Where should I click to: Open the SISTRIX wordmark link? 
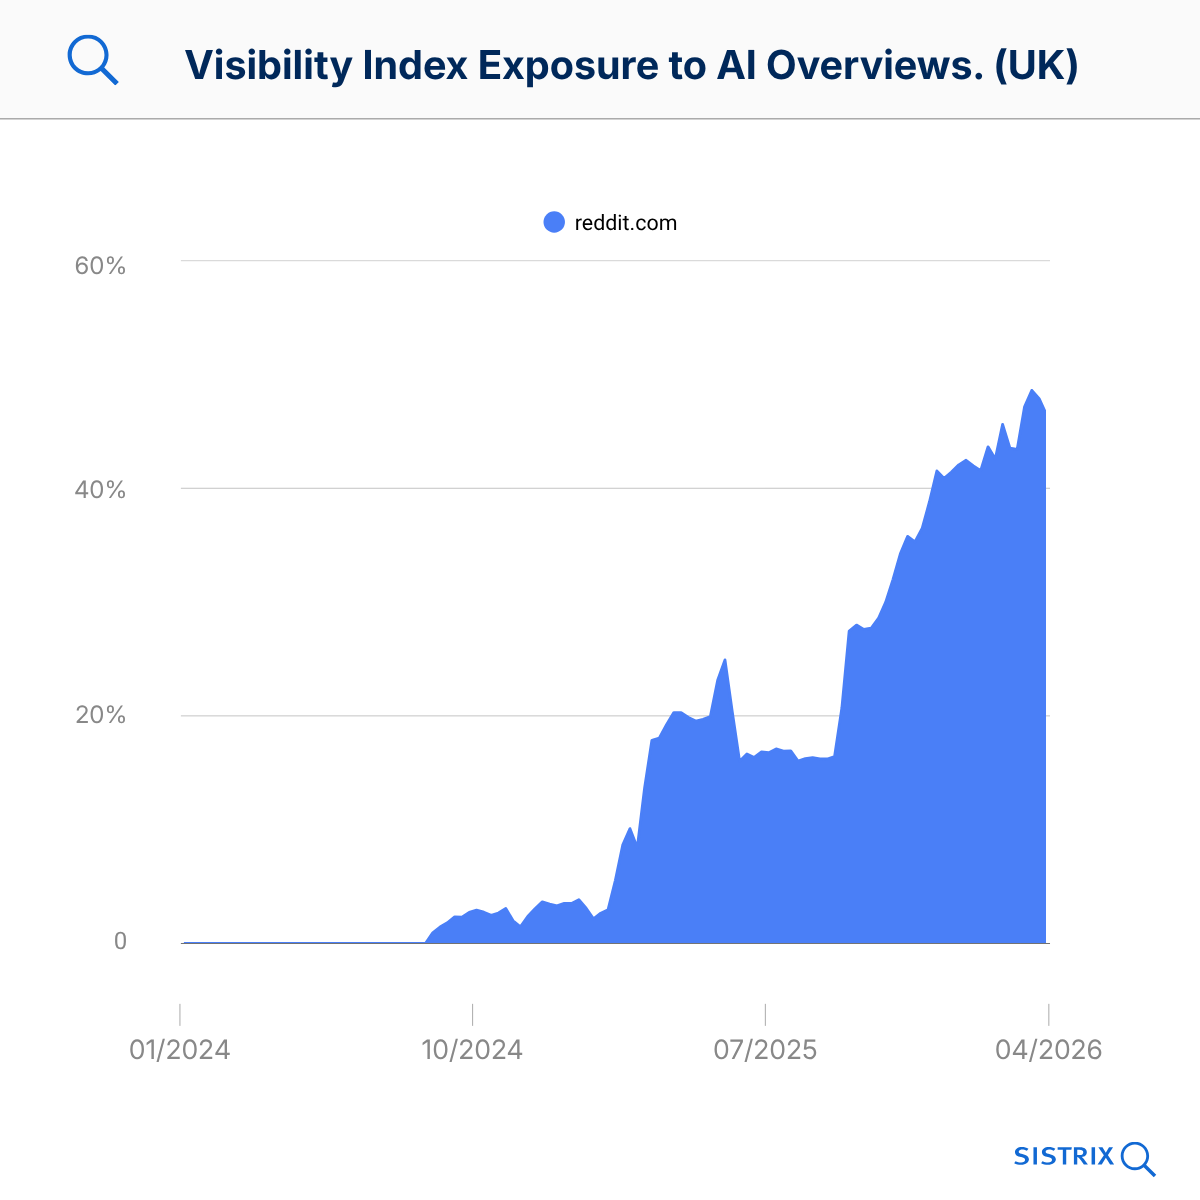[x=1063, y=1157]
